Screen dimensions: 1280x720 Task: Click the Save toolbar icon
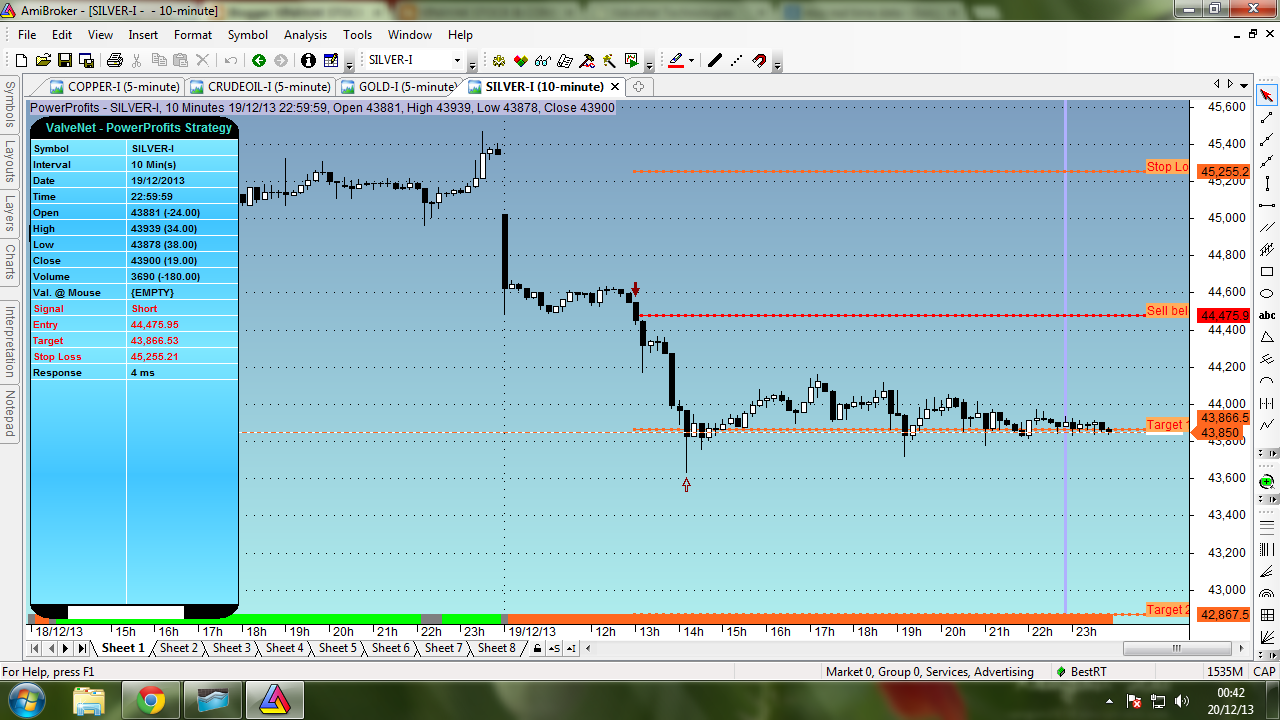click(x=65, y=61)
